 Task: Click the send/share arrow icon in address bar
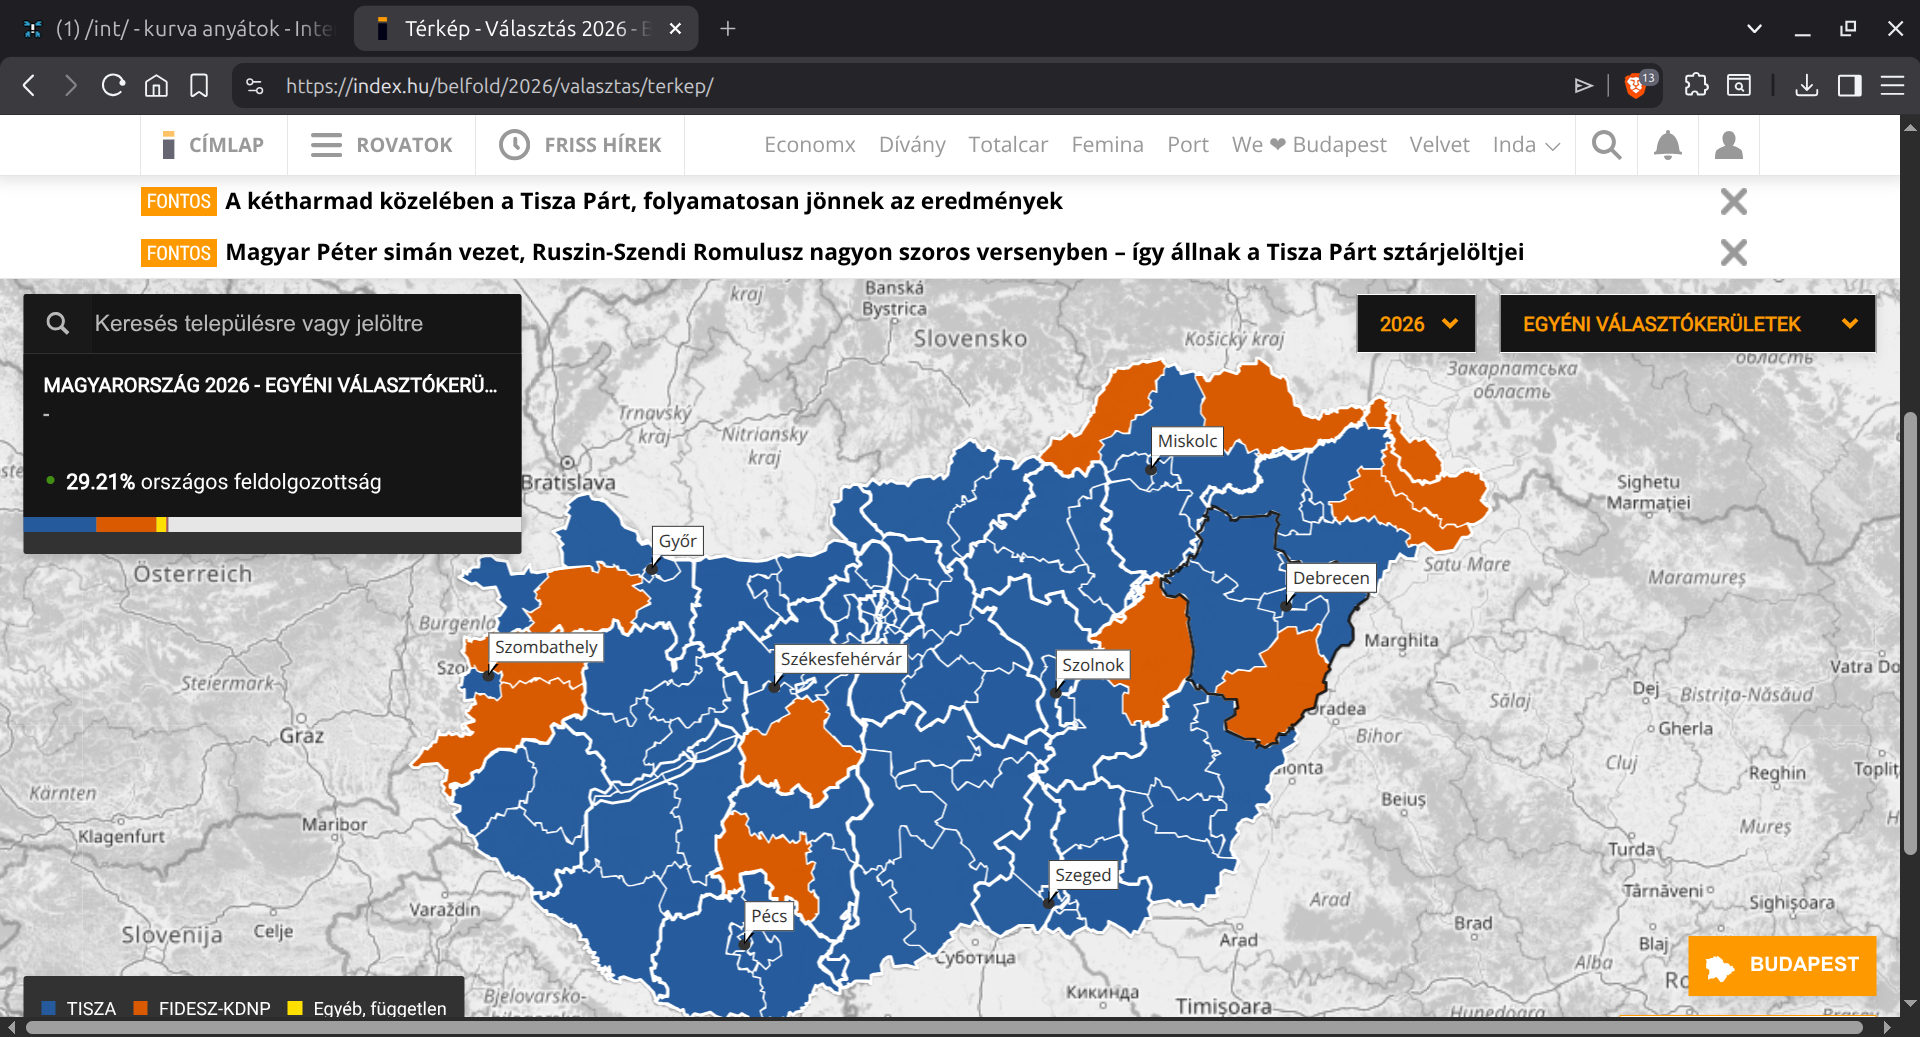click(1583, 86)
